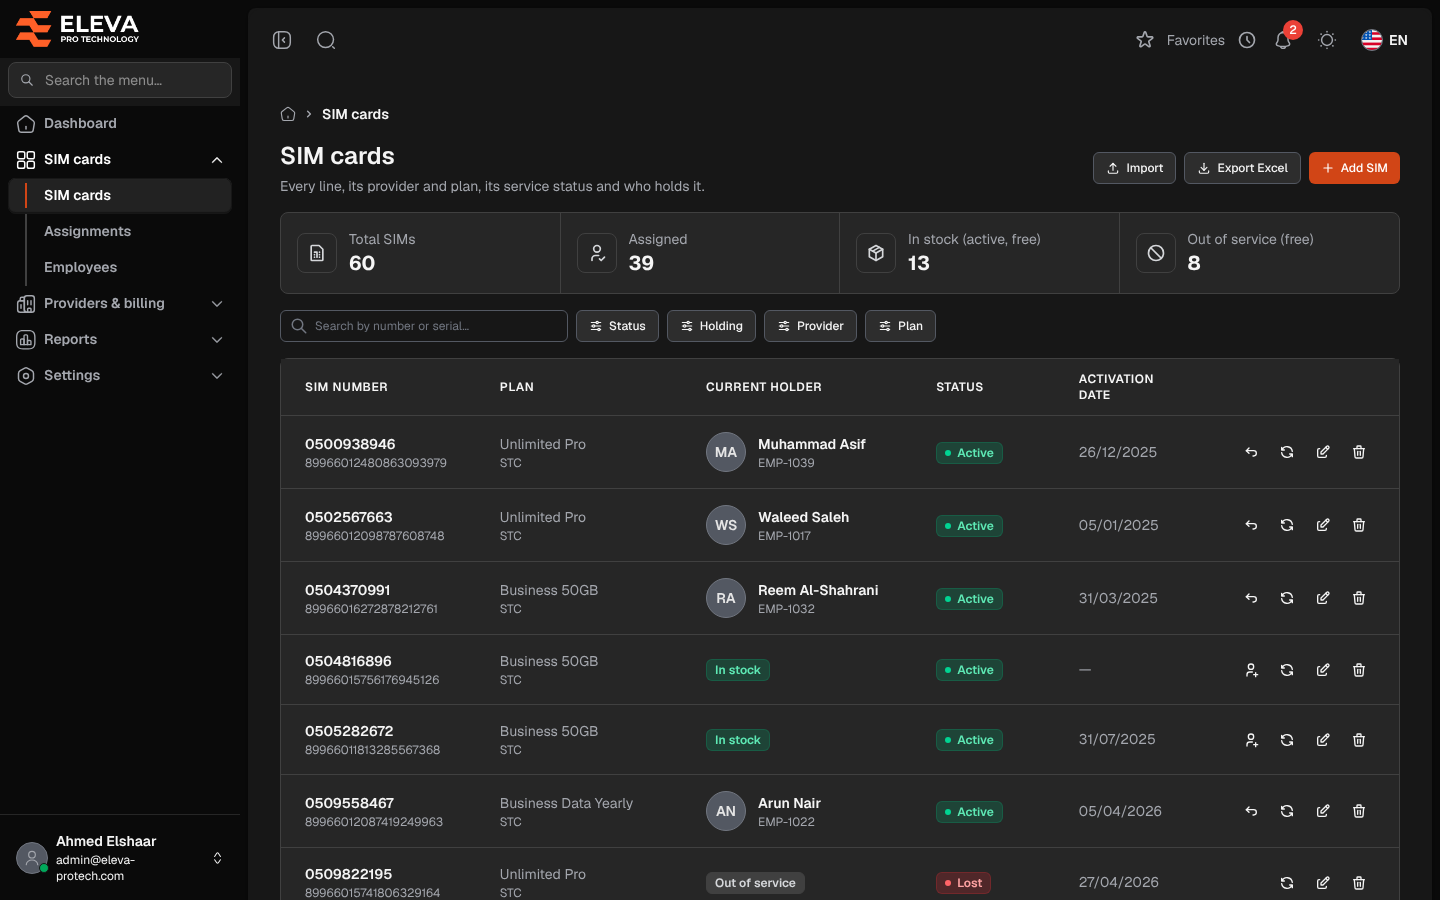Change status of SIM 0509822195 via refresh icon

[1287, 883]
